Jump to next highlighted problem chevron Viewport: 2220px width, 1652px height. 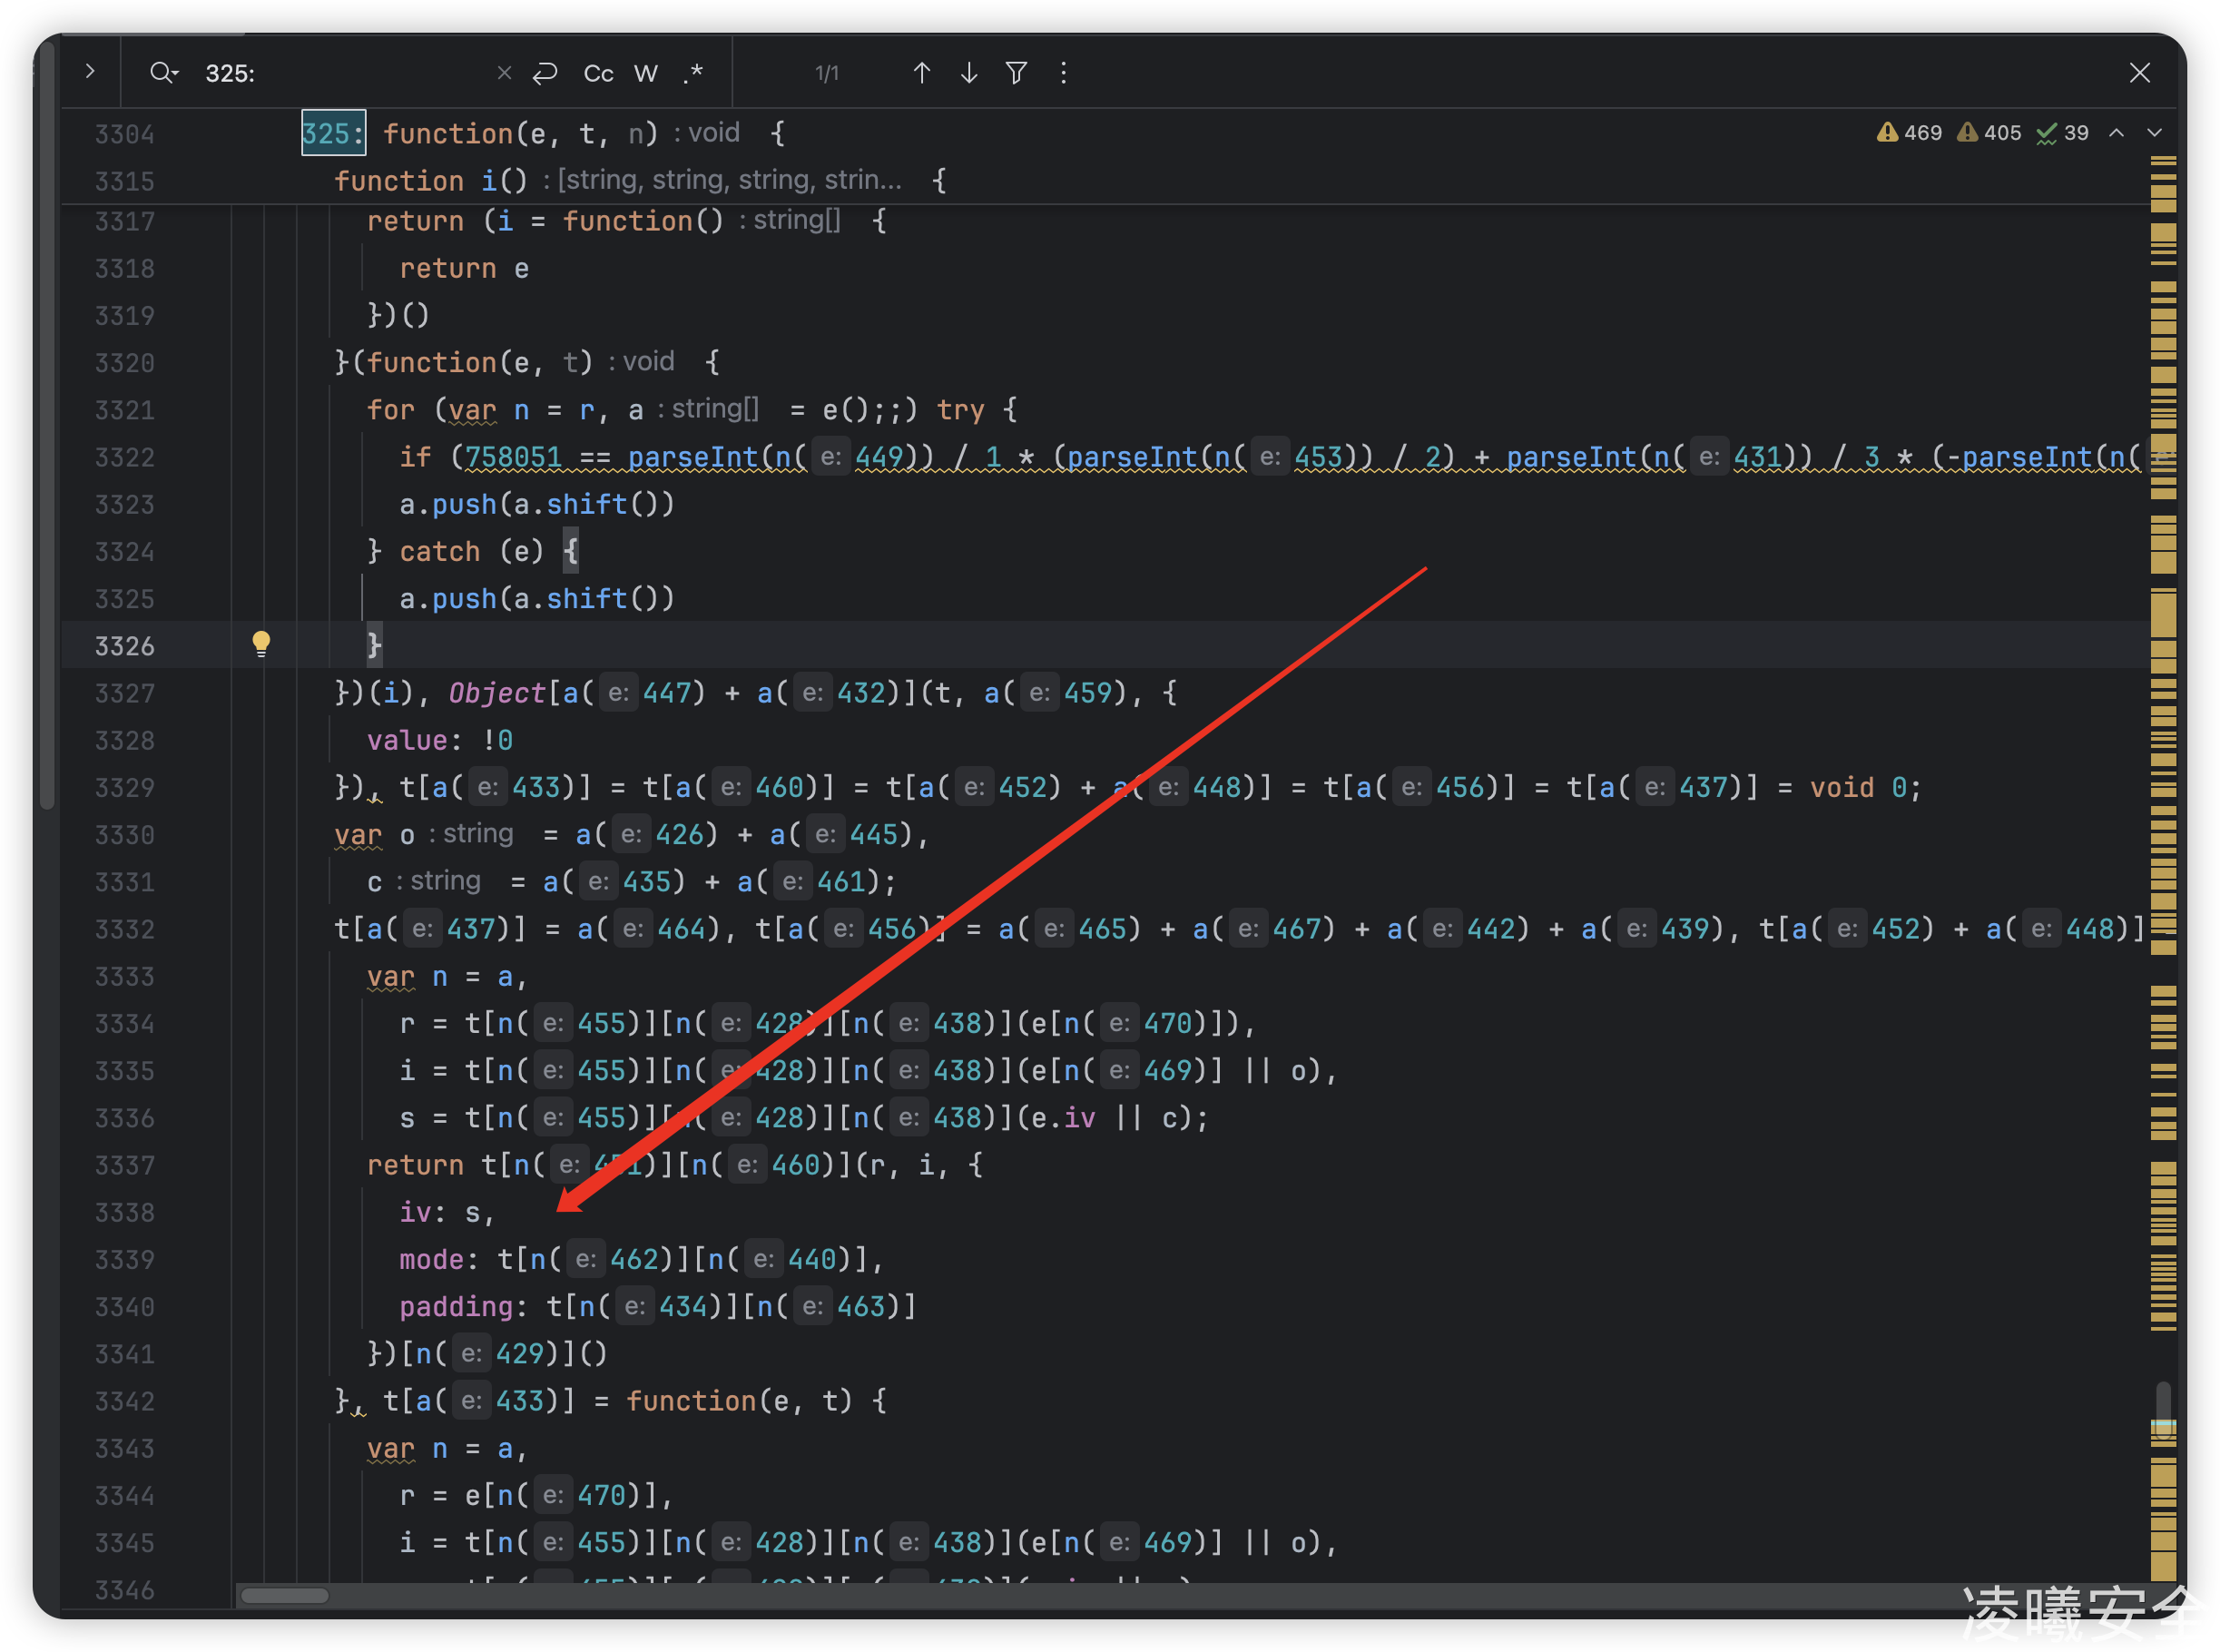coord(2154,133)
